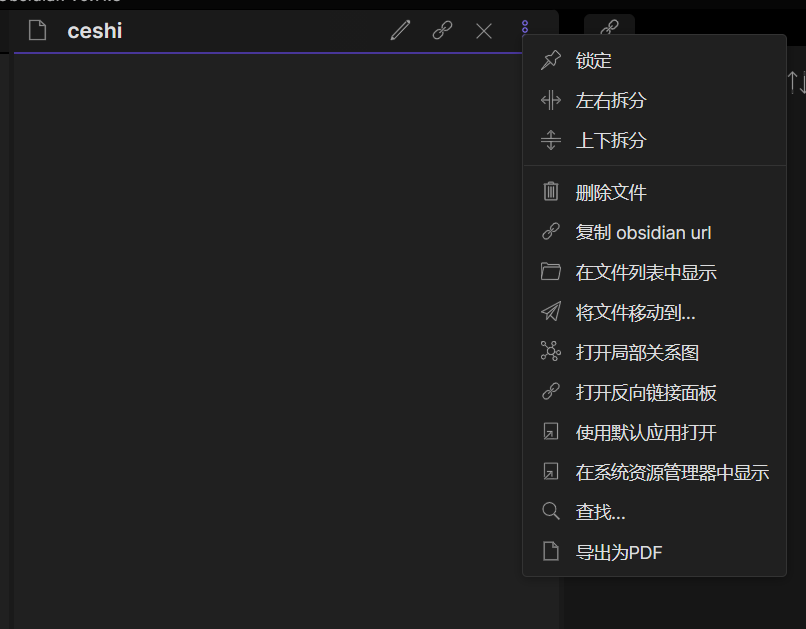Select 导出为PDF to export the note

pyautogui.click(x=619, y=551)
